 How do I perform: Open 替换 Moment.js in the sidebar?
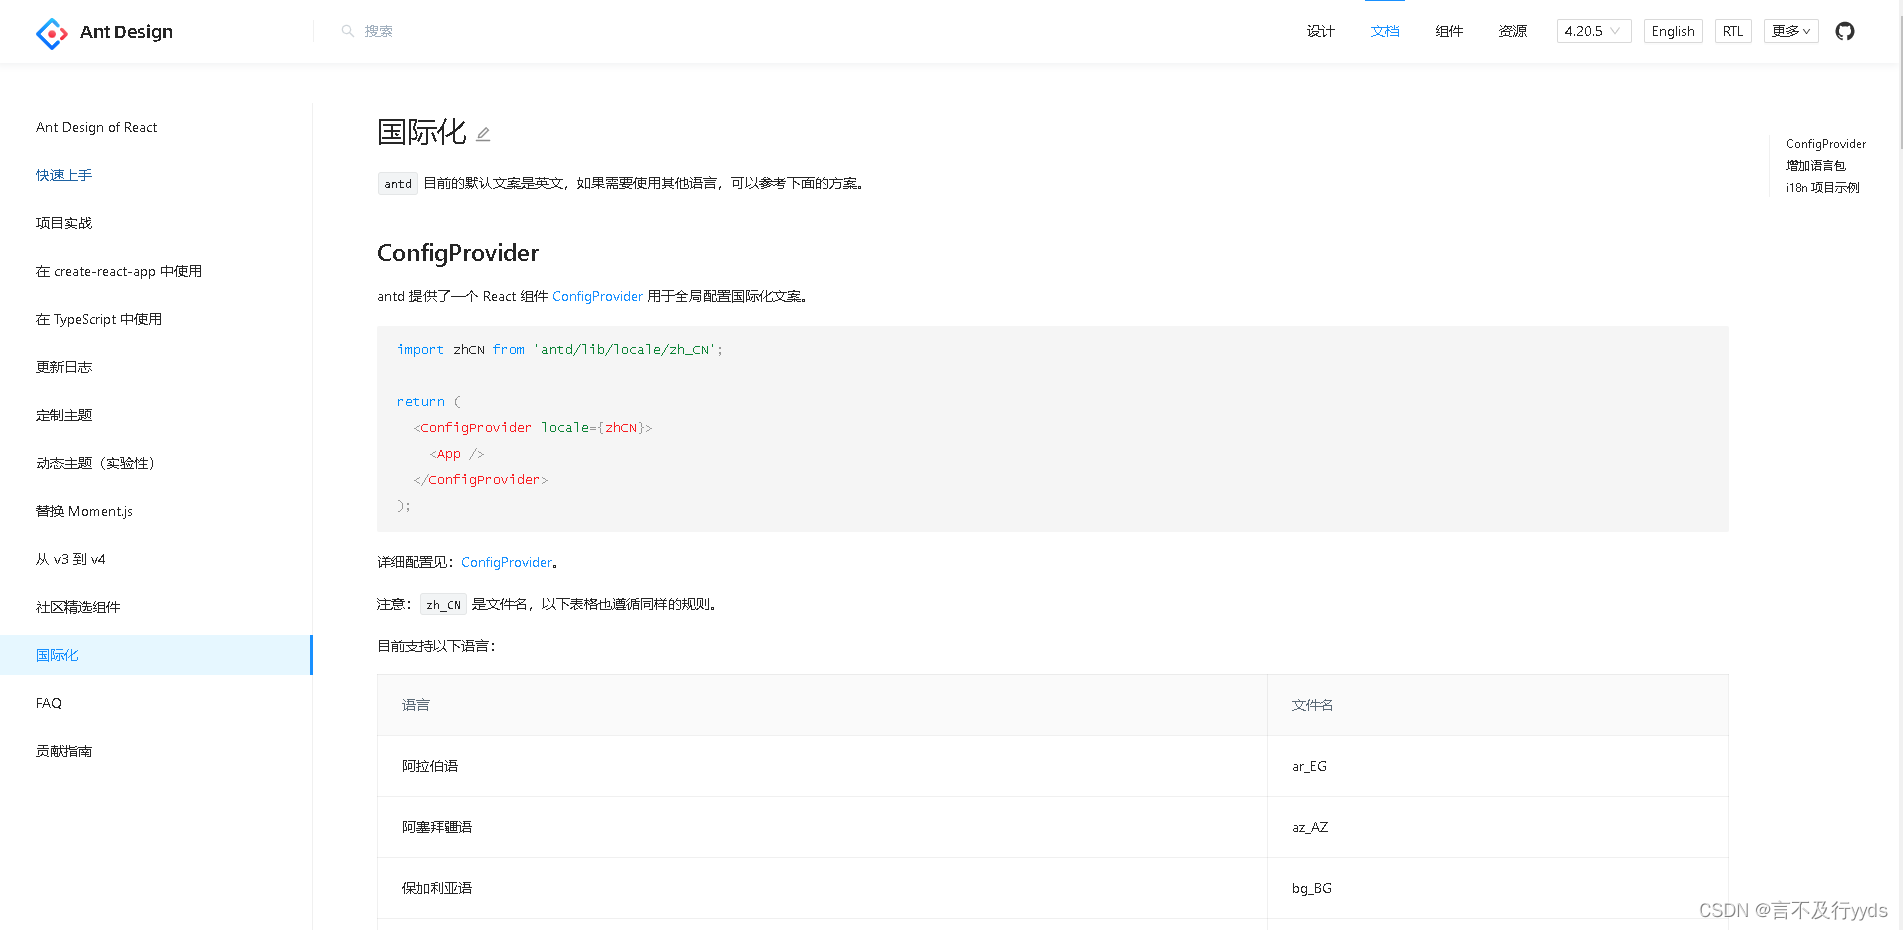point(84,511)
